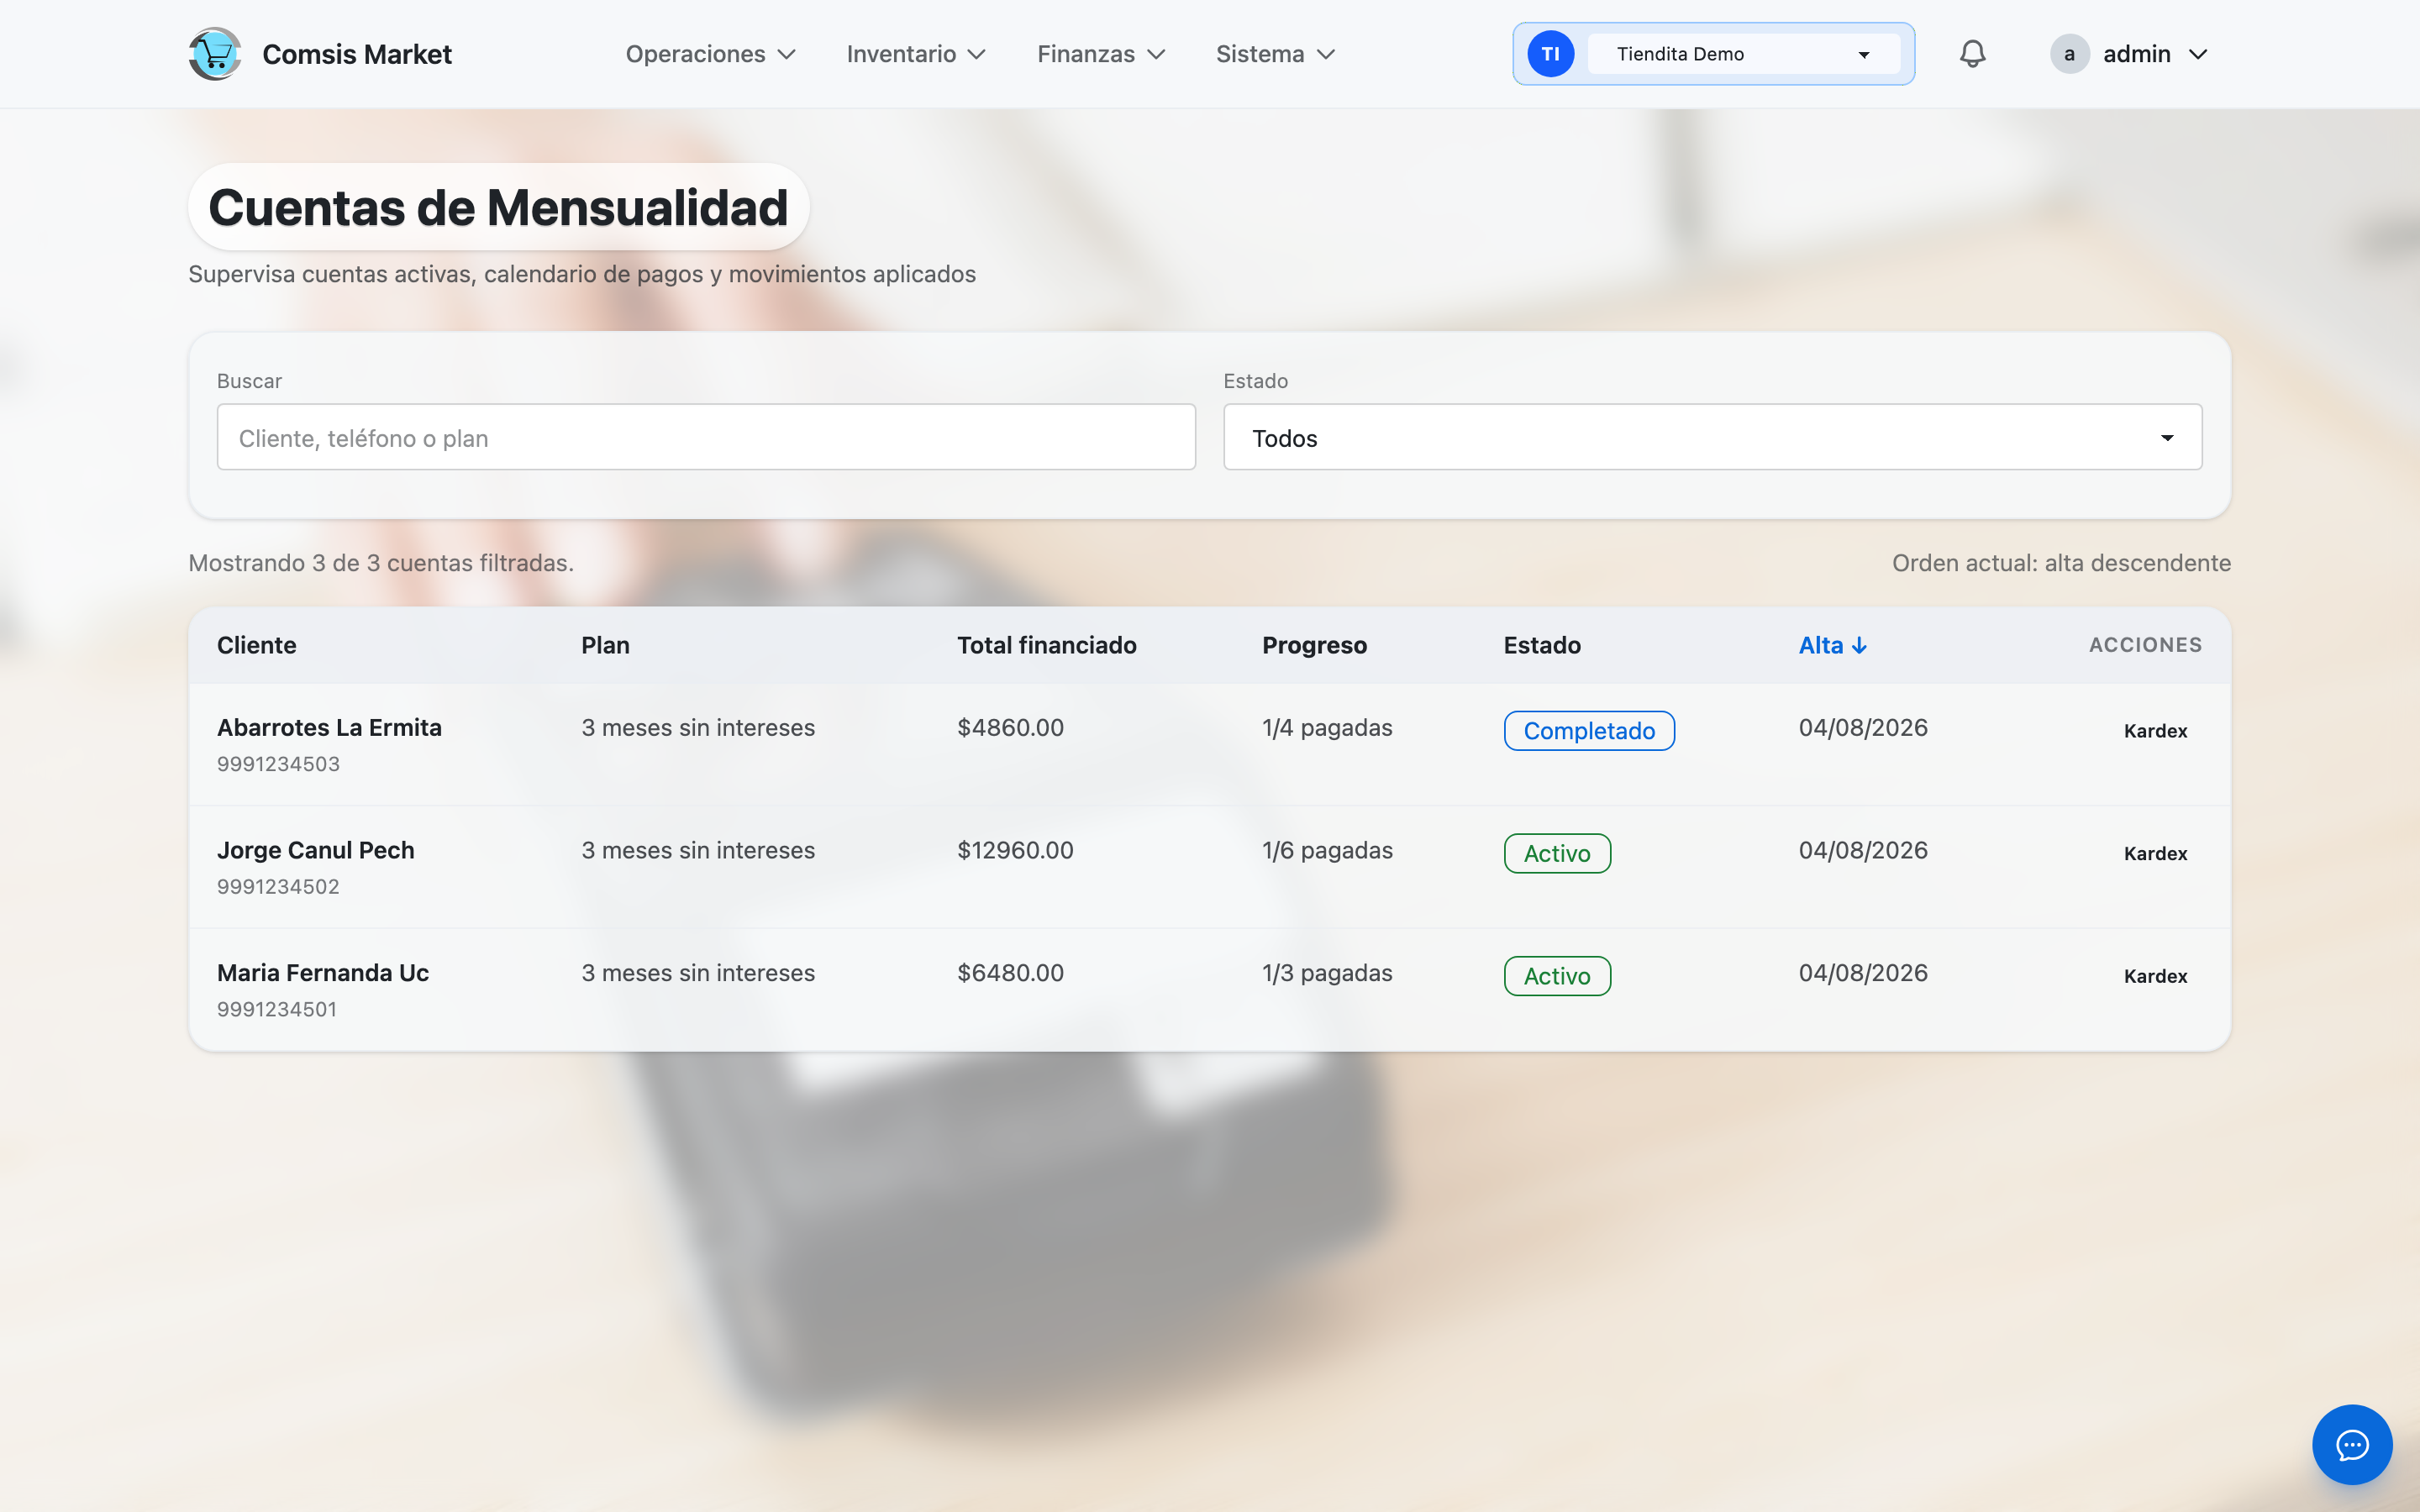Open the Finanzas menu

coord(1101,54)
